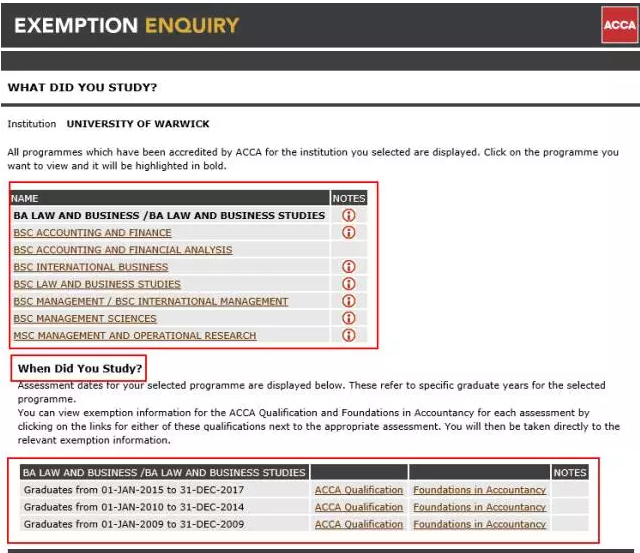Viewport: 640px width, 553px height.
Task: Open notes icon for BSc Management Sciences
Action: point(349,318)
